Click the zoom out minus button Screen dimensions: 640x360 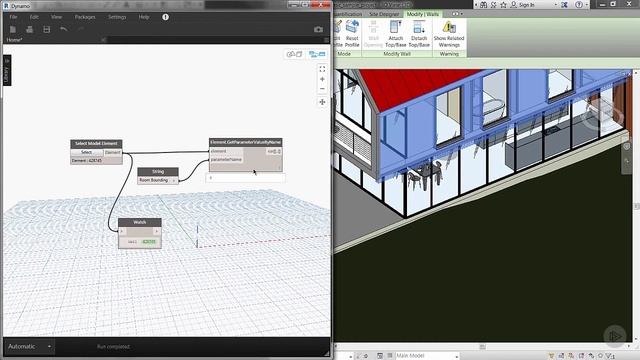coord(322,89)
